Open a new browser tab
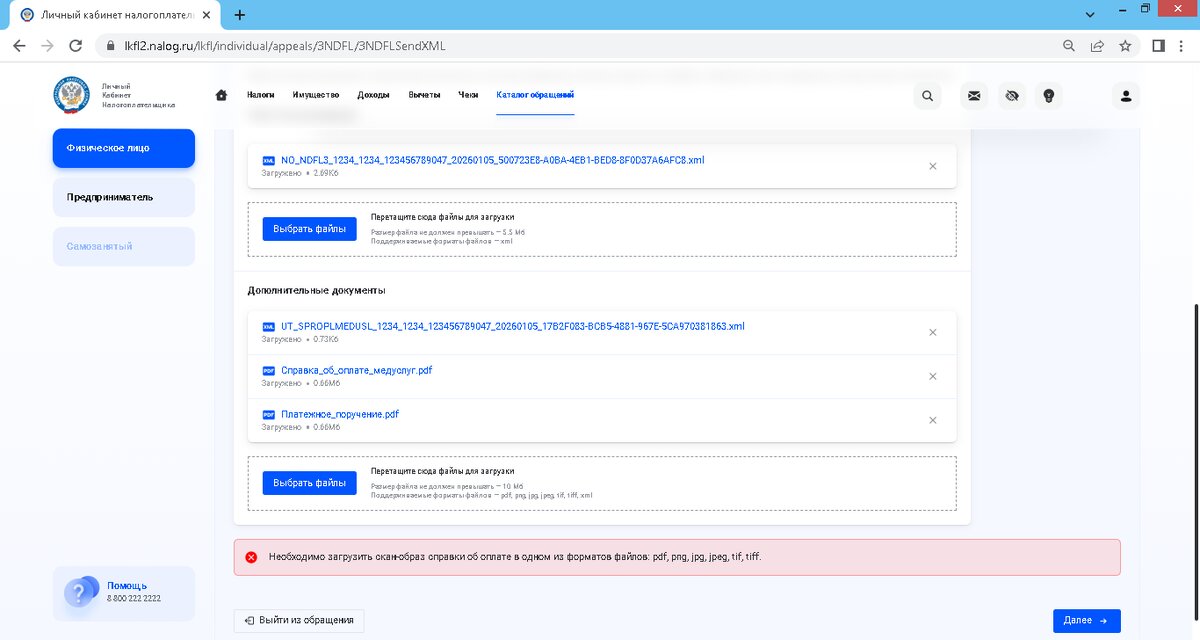1200x640 pixels. [x=240, y=15]
